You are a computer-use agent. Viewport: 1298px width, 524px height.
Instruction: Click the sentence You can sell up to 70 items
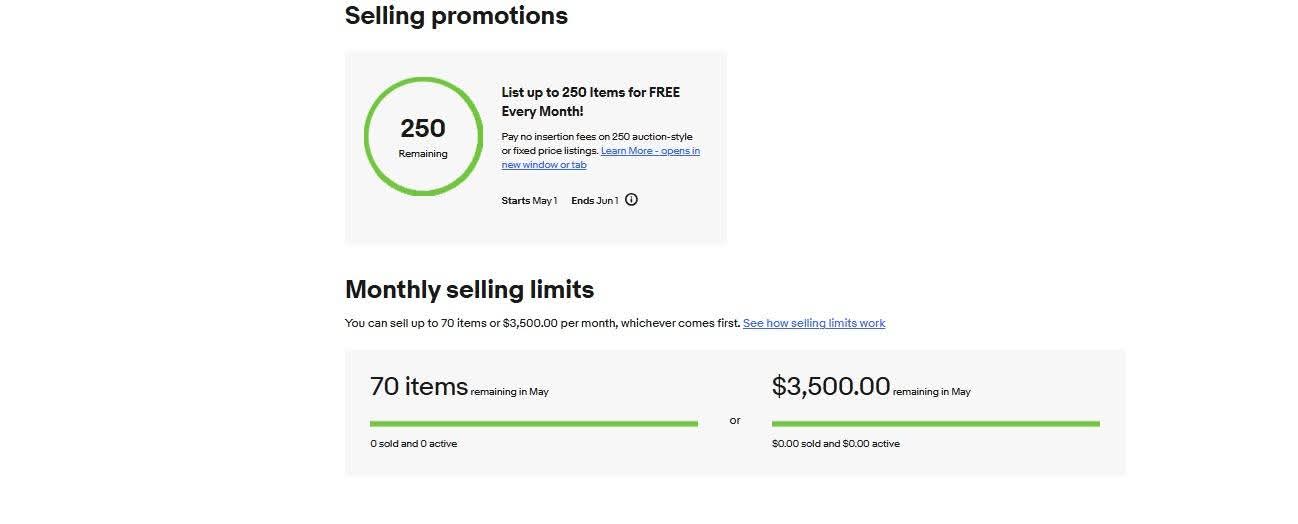[543, 323]
